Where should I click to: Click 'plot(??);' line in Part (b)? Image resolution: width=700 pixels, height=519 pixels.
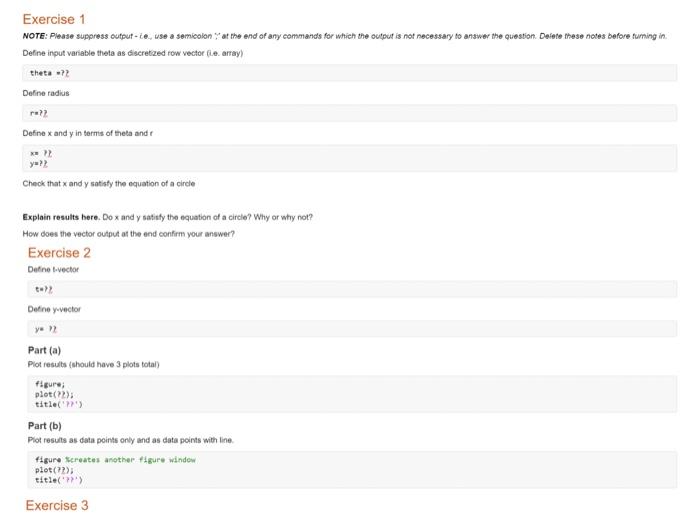click(54, 470)
